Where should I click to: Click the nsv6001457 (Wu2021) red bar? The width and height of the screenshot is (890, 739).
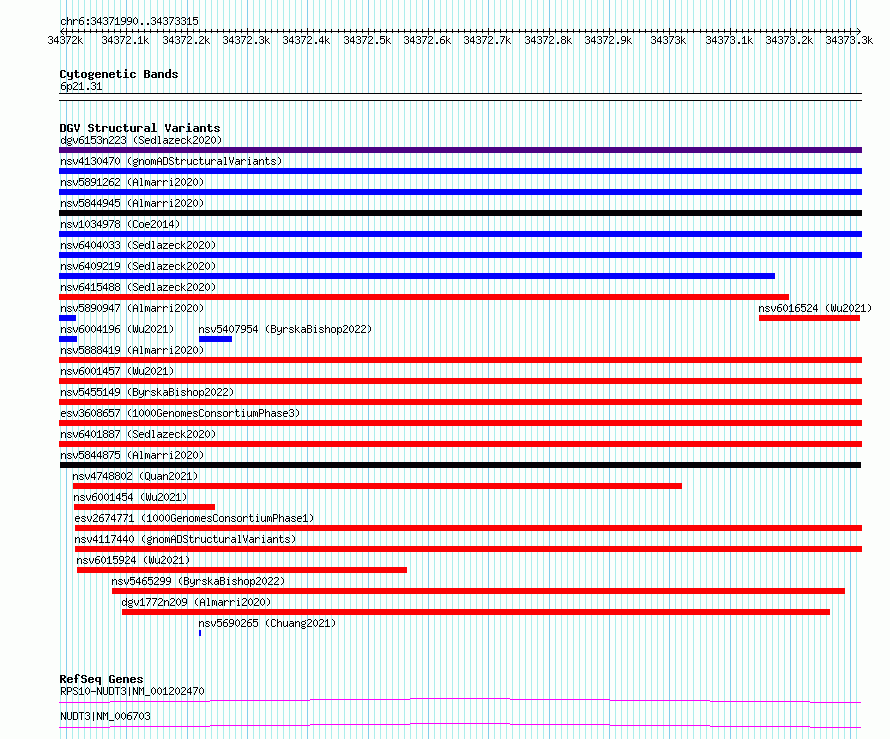tap(460, 381)
